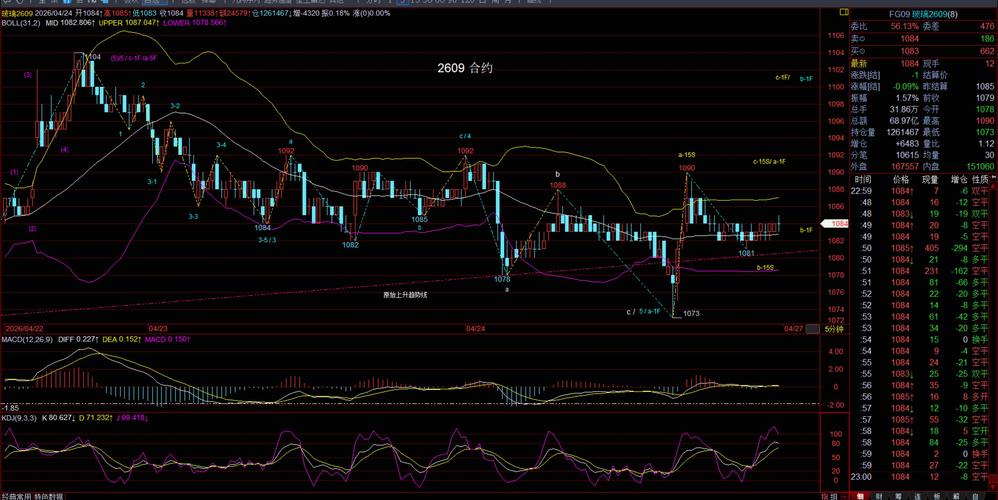Image resolution: width=998 pixels, height=500 pixels.
Task: Select the 解 tab at bottom right
Action: click(955, 496)
